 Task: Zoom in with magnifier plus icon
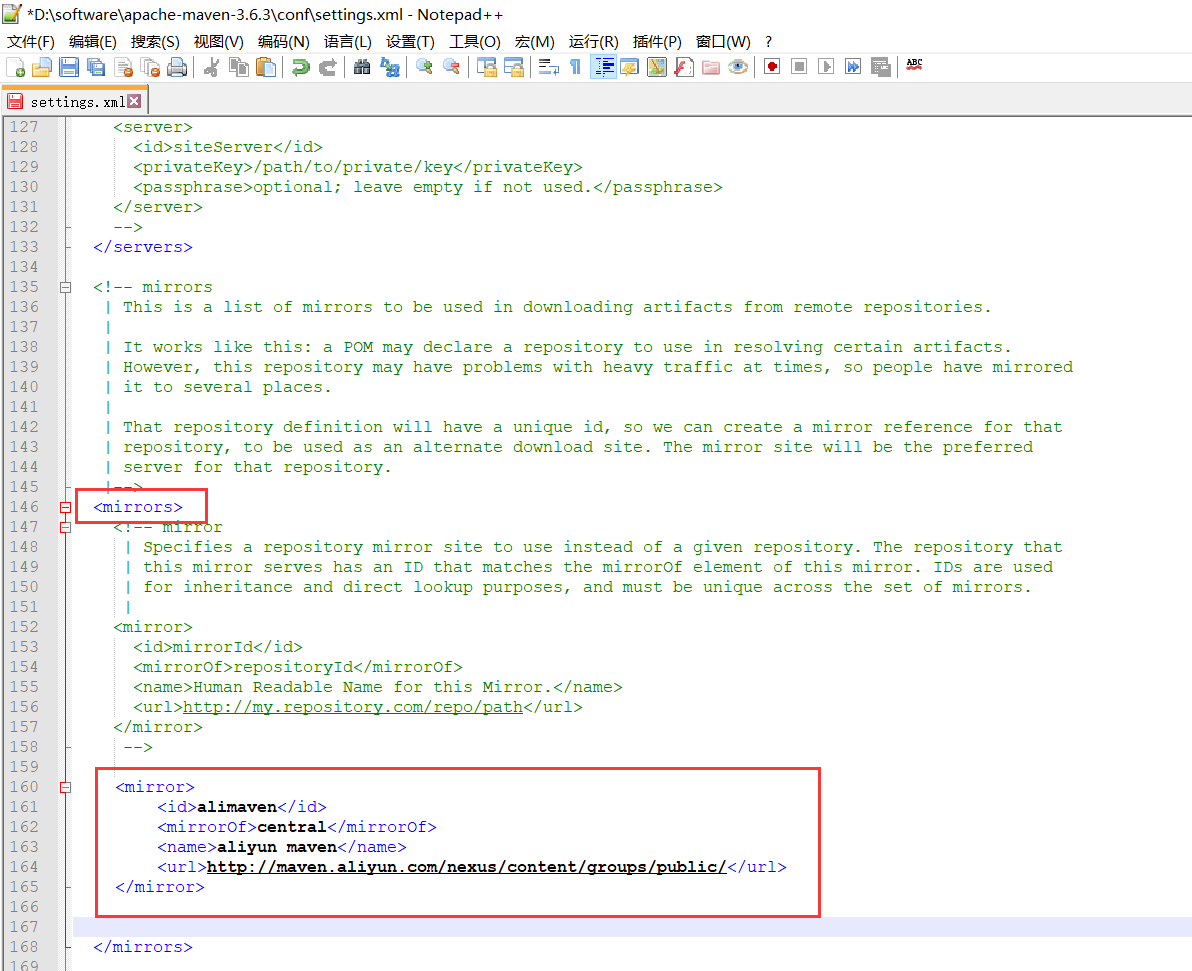pyautogui.click(x=424, y=68)
